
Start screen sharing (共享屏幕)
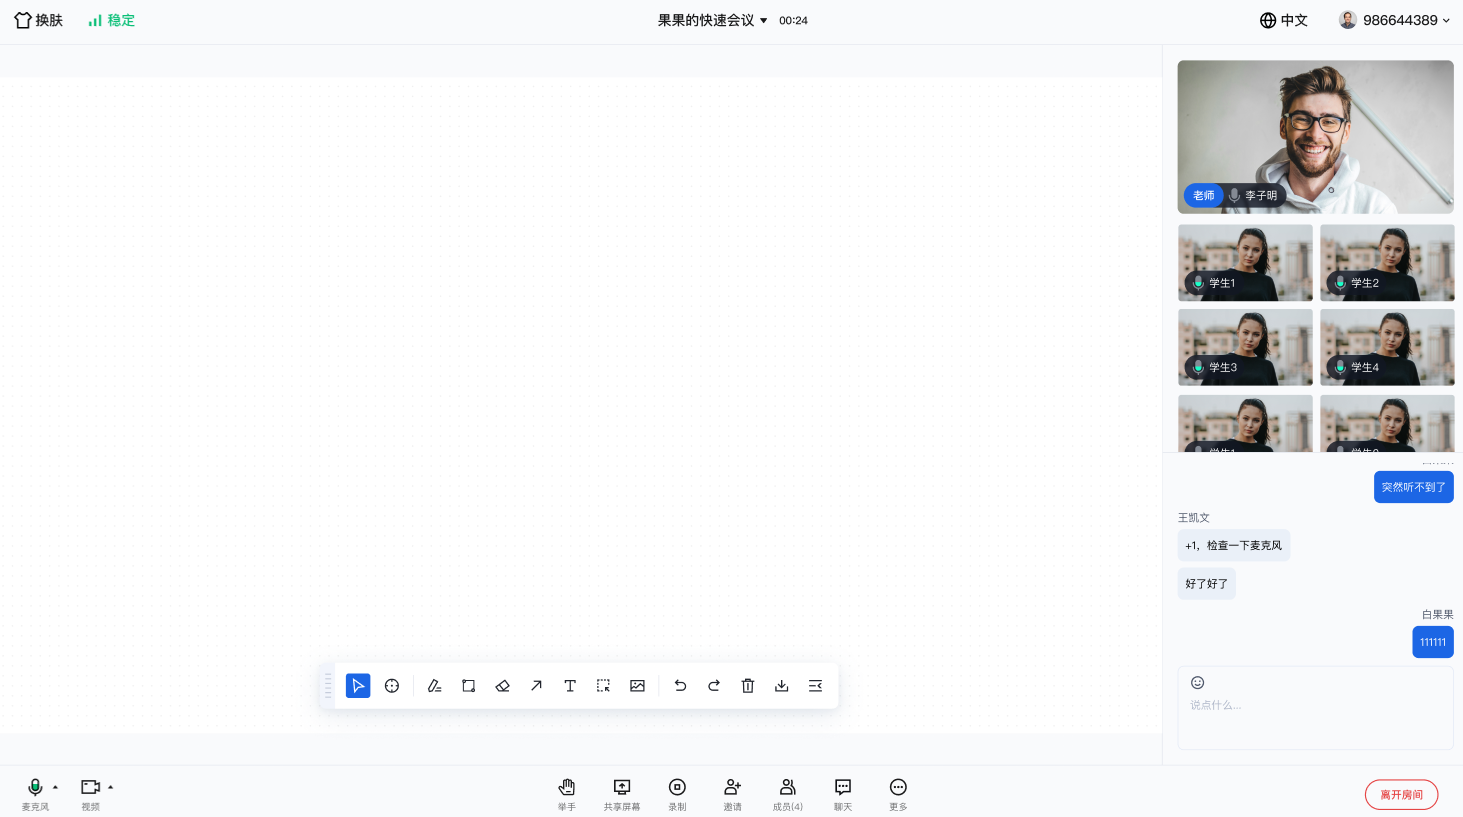click(622, 794)
